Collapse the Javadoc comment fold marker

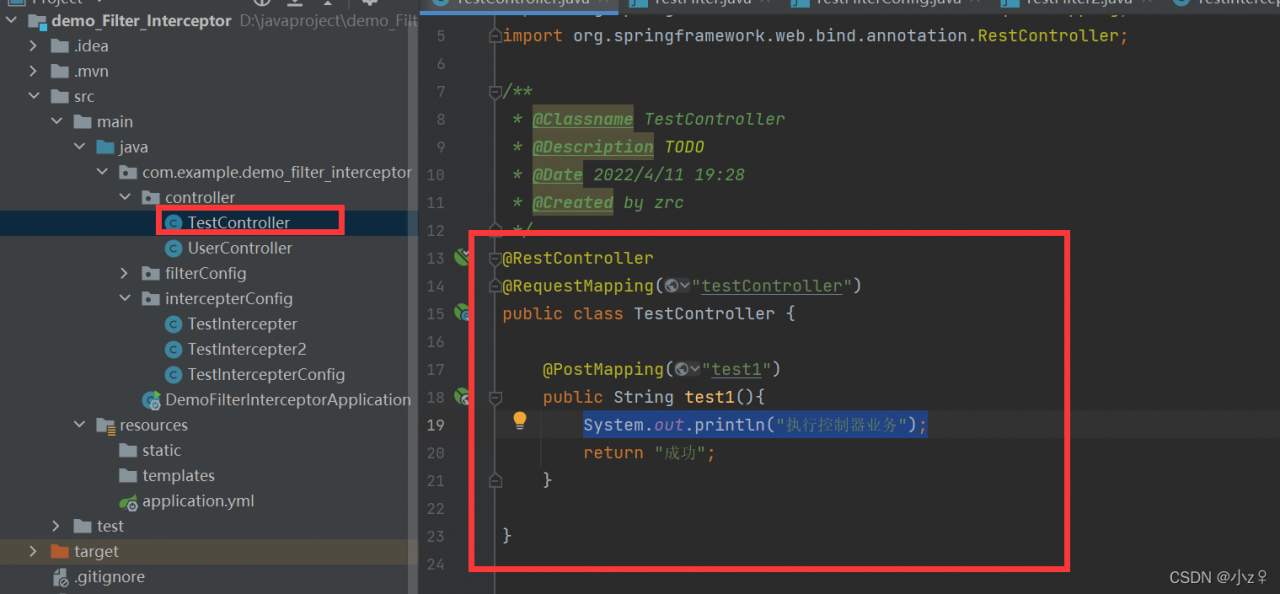(x=494, y=92)
